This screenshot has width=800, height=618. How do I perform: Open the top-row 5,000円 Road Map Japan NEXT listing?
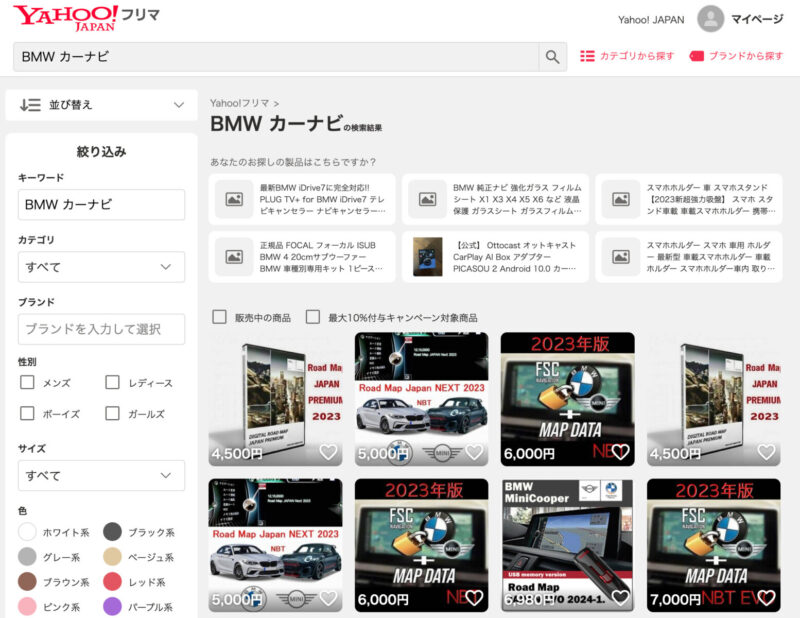tap(421, 399)
